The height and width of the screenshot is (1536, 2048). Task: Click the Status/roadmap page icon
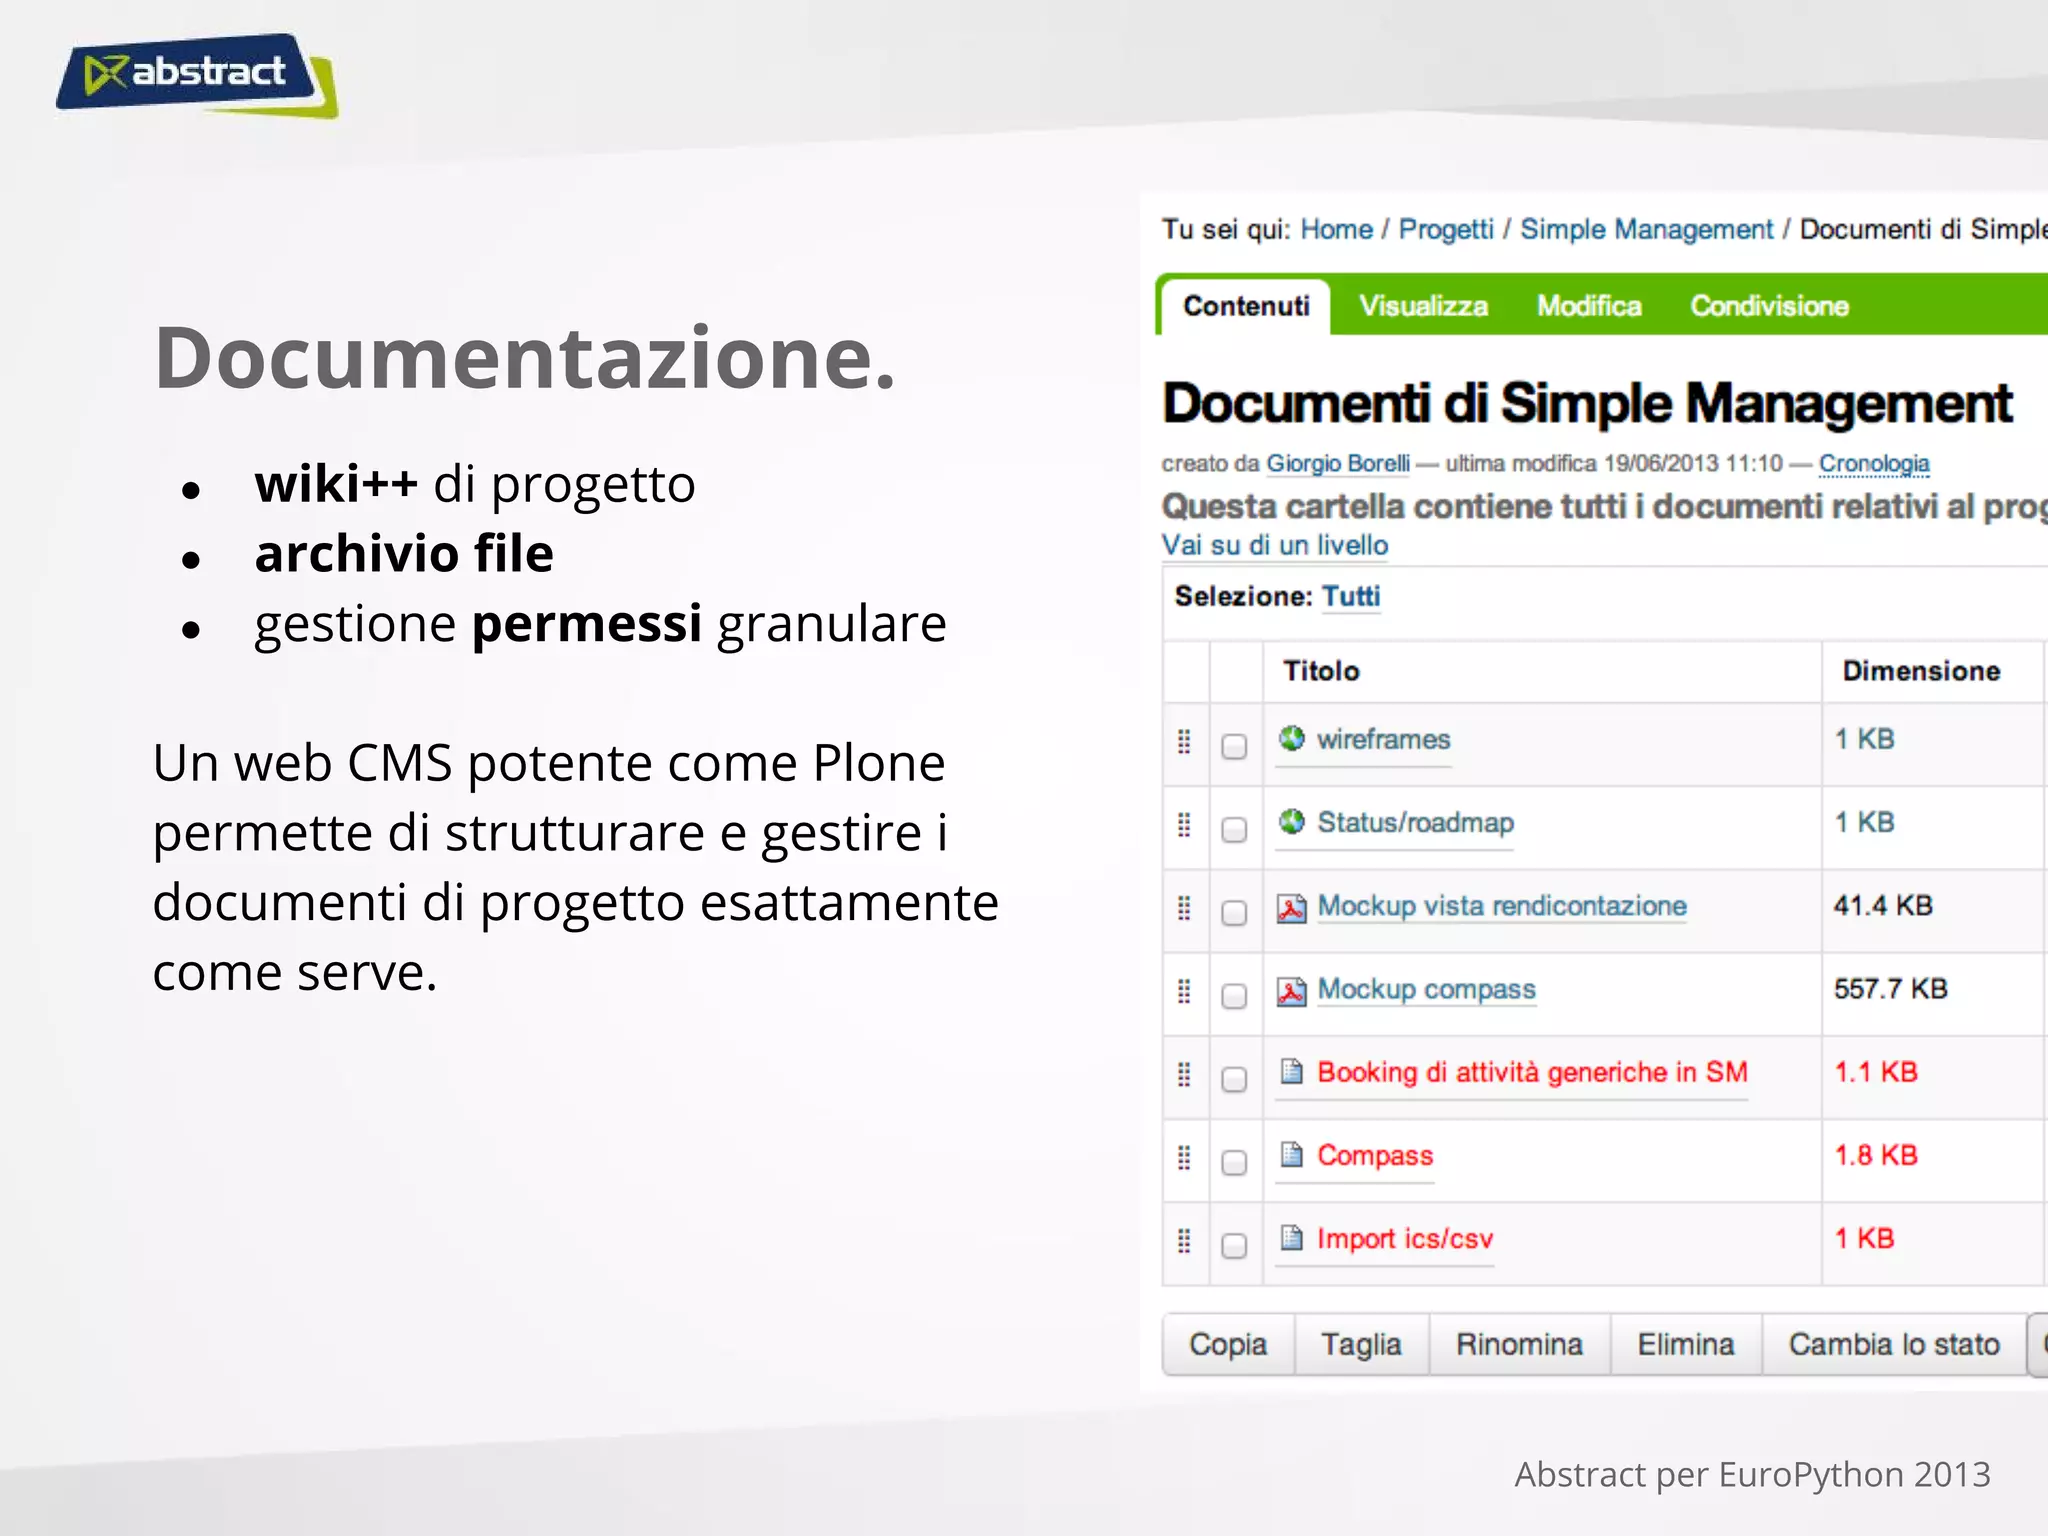[x=1292, y=822]
